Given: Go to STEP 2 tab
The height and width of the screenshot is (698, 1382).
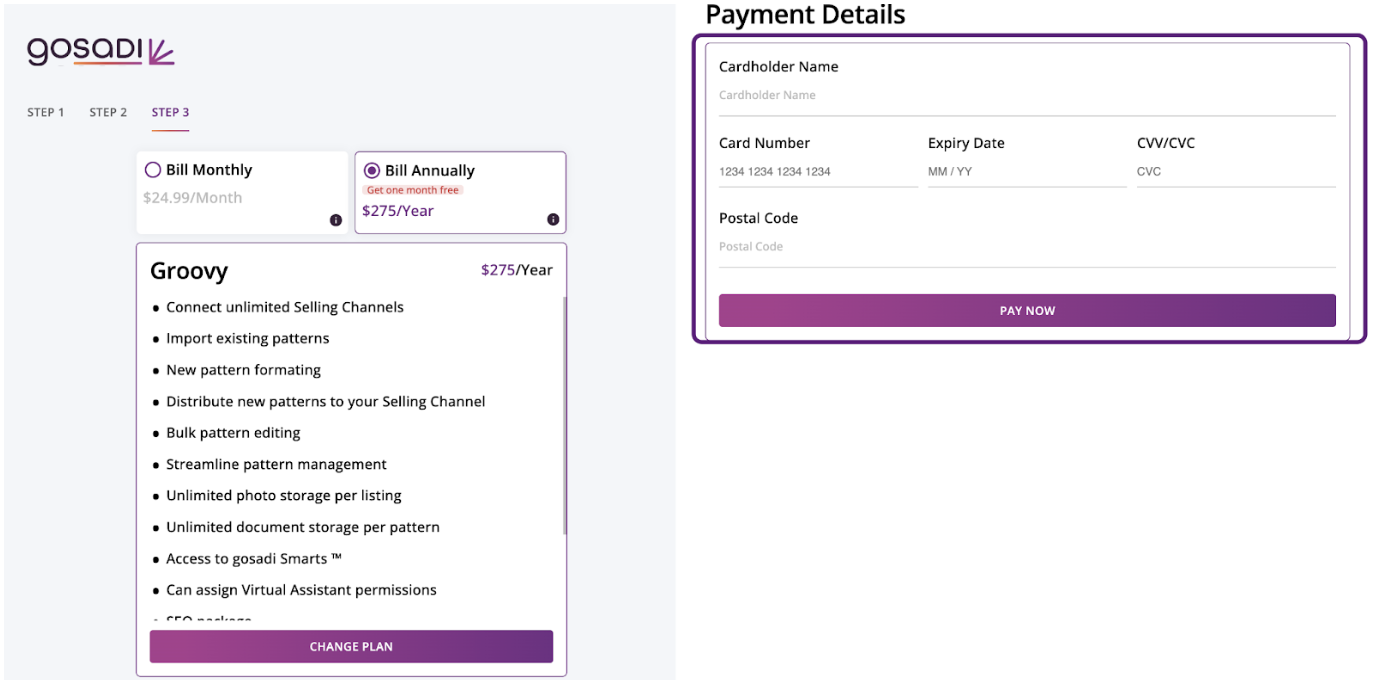Looking at the screenshot, I should [108, 112].
